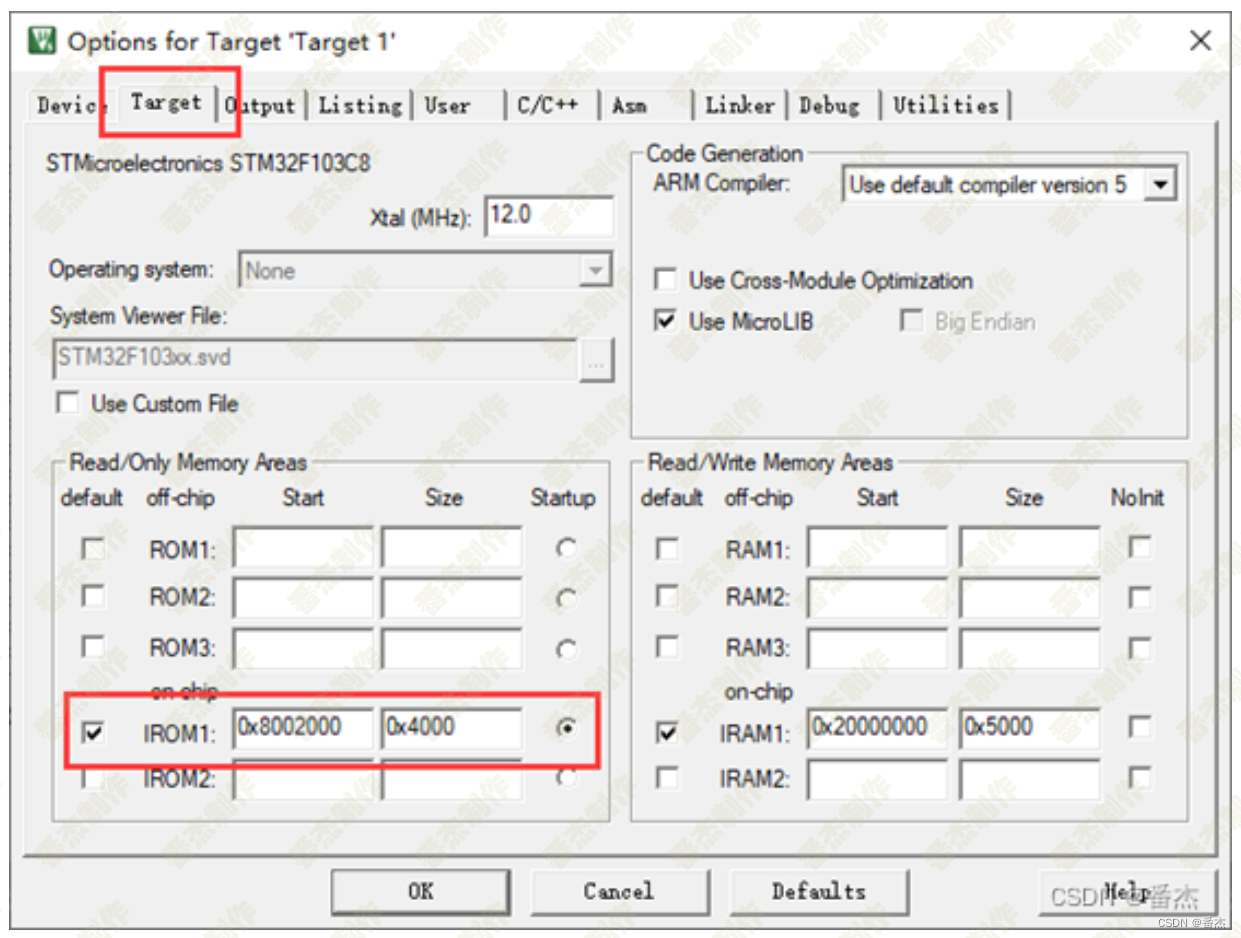Switch to the Device tab
The width and height of the screenshot is (1241, 938).
tap(68, 105)
